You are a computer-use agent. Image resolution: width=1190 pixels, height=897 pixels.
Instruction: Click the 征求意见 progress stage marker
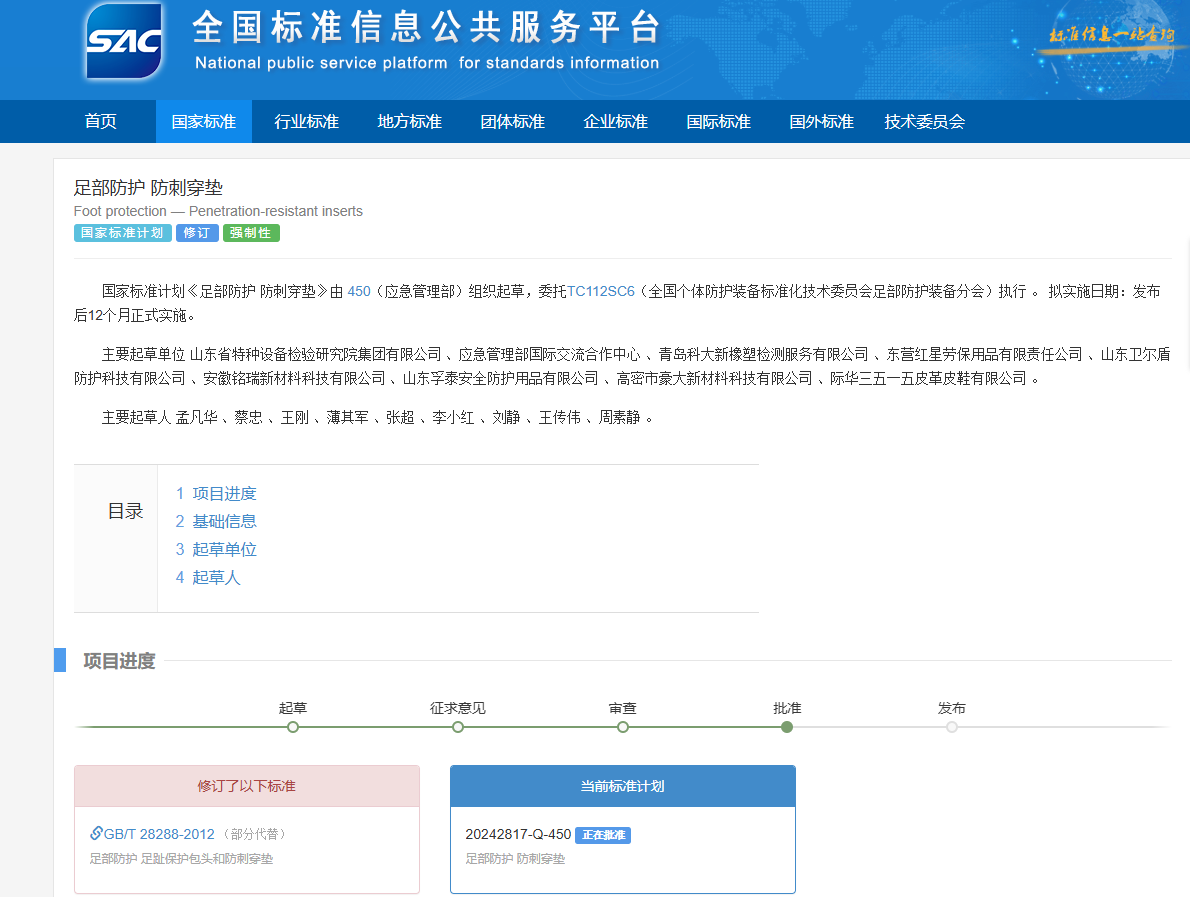[x=458, y=727]
